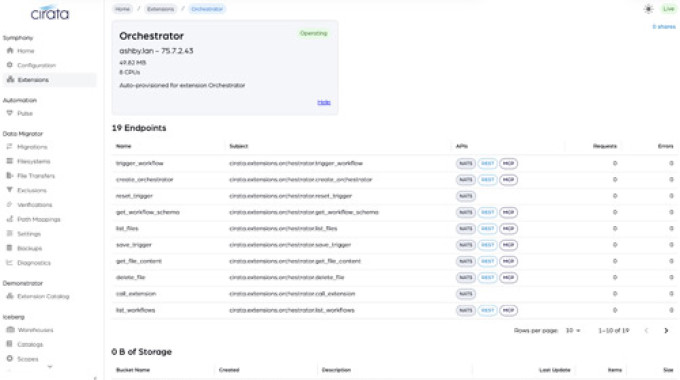This screenshot has height=380, width=680.
Task: Sort storage by Bucket Name header
Action: click(x=133, y=370)
